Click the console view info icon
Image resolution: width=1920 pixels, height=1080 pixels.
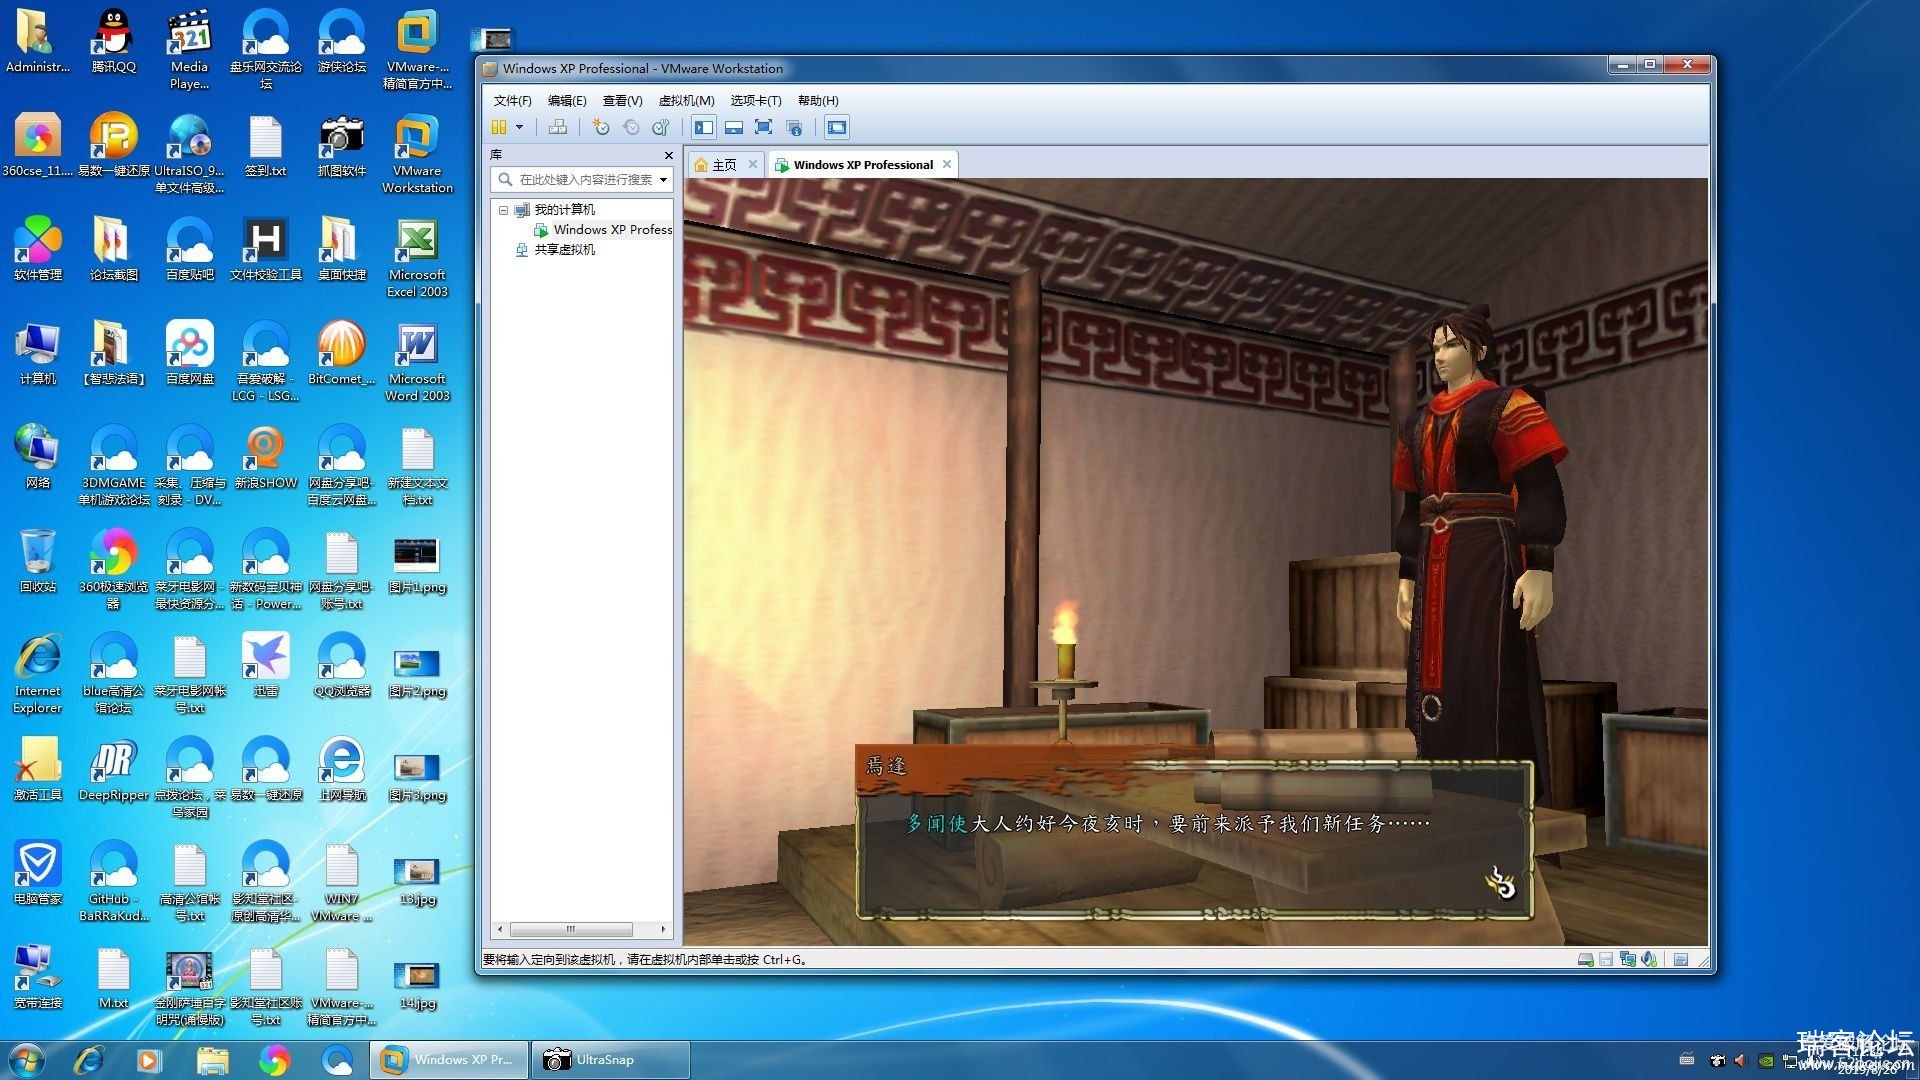pyautogui.click(x=794, y=127)
